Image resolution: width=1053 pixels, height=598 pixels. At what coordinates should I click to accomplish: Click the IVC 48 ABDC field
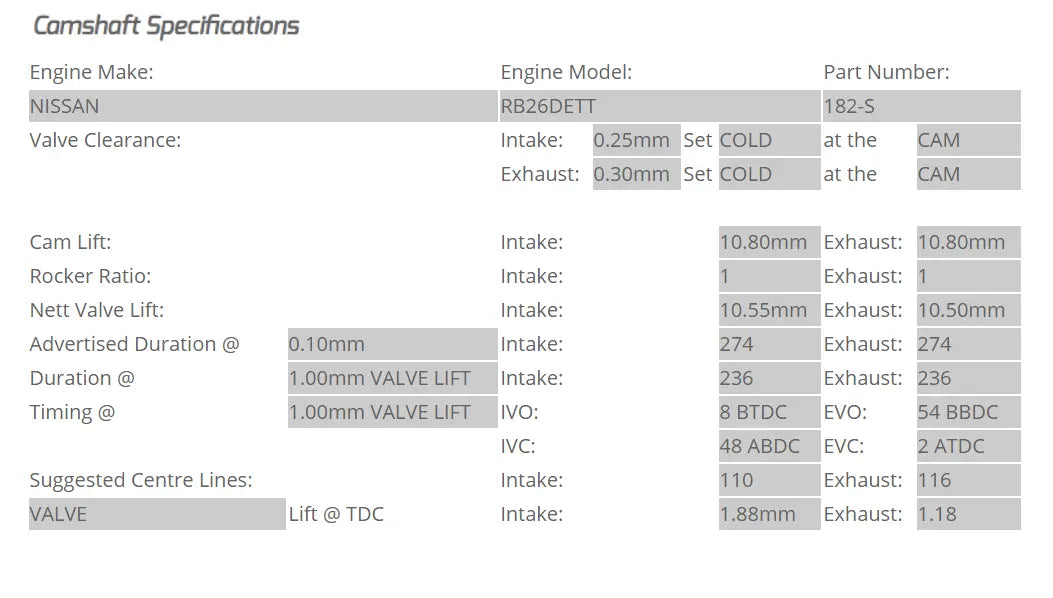tap(769, 446)
